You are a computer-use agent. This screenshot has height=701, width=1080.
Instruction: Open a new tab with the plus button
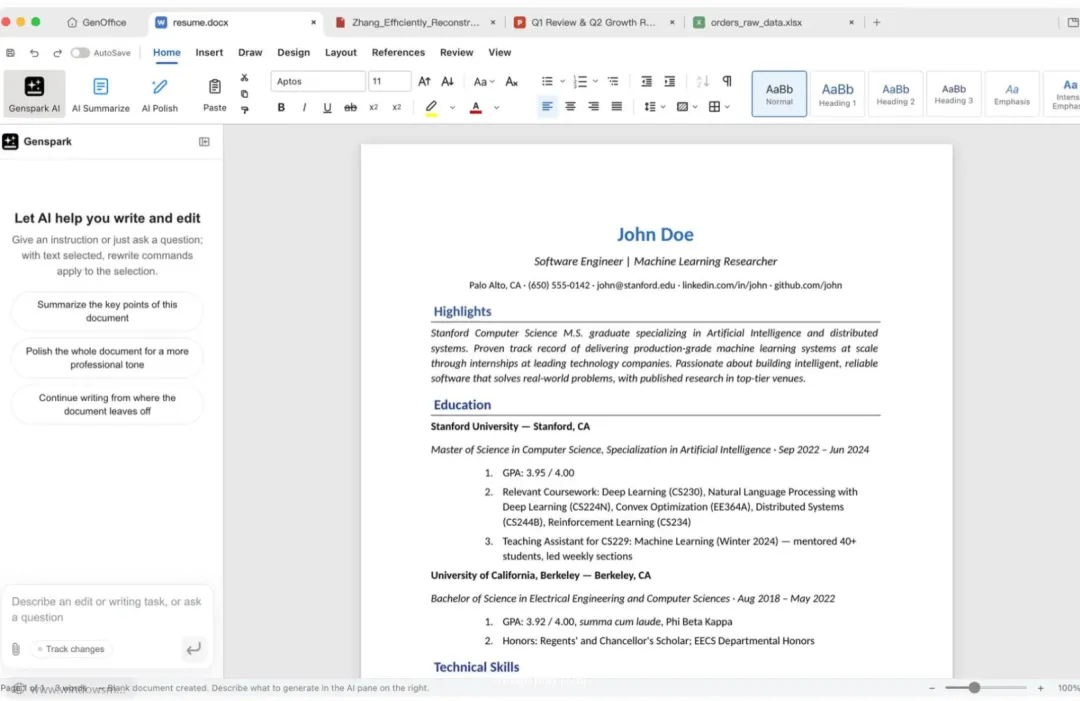(877, 22)
